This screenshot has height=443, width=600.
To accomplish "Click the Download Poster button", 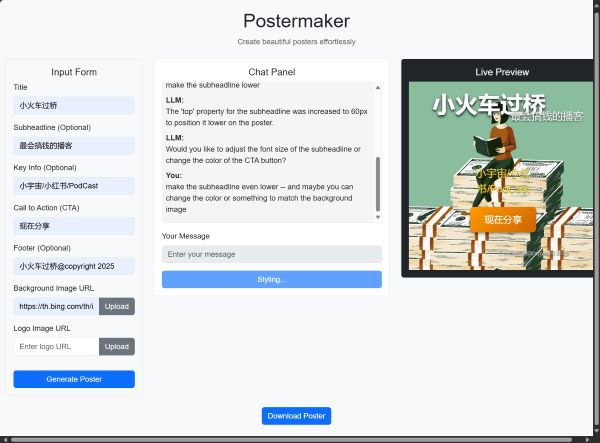I will click(x=297, y=416).
